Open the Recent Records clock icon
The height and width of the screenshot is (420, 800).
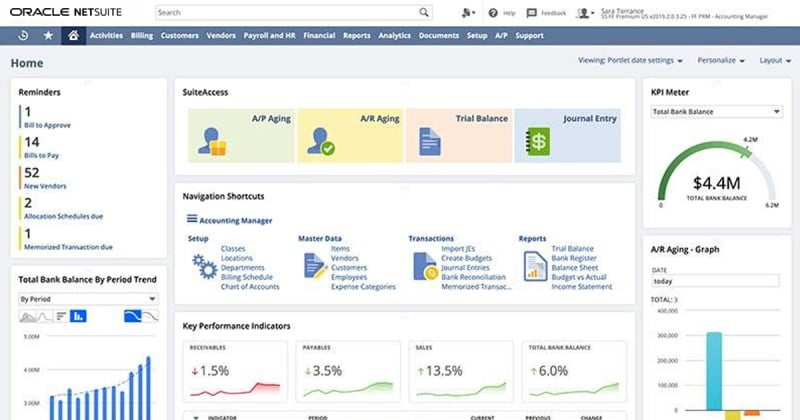tap(23, 36)
